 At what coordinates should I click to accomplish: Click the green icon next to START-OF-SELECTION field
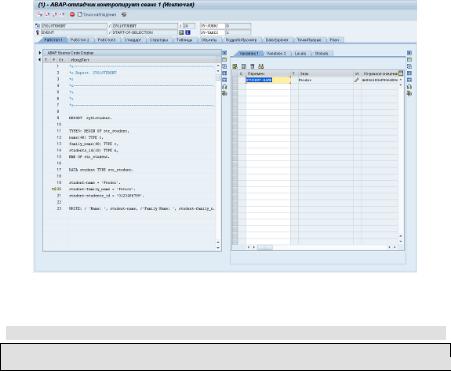181,33
